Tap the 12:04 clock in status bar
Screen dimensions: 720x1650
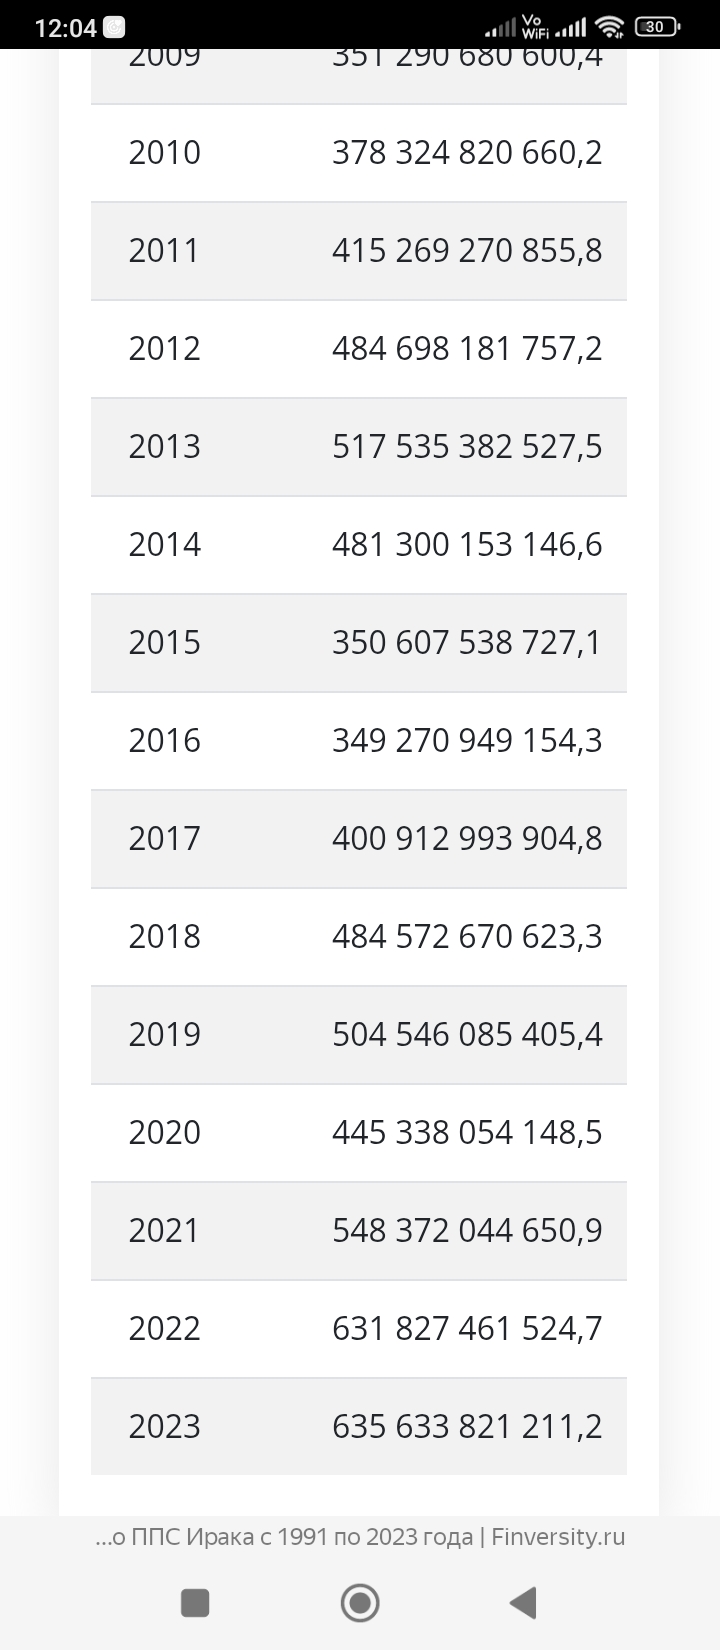click(x=65, y=28)
